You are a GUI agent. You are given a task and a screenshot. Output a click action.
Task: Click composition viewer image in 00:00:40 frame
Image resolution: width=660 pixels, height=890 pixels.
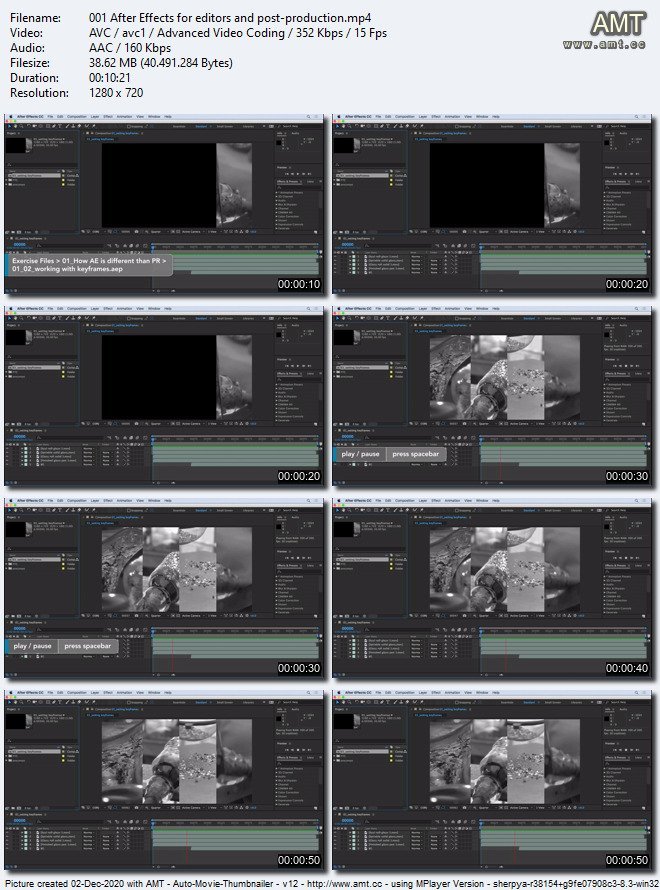pyautogui.click(x=505, y=569)
